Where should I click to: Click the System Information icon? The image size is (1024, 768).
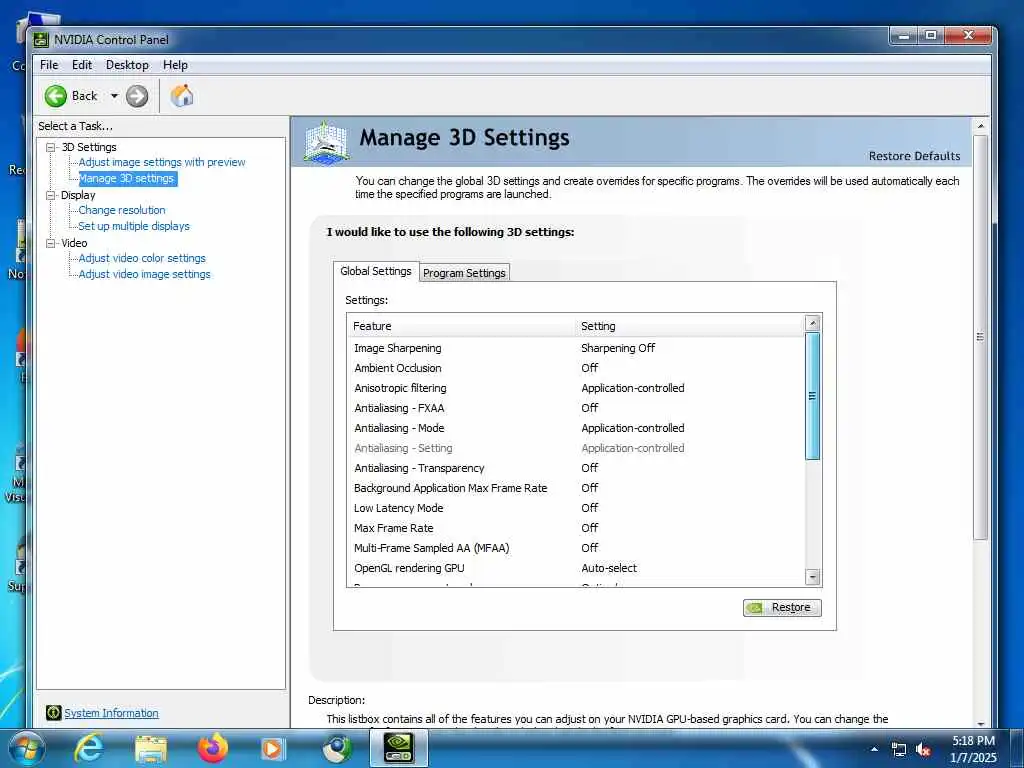(x=54, y=713)
